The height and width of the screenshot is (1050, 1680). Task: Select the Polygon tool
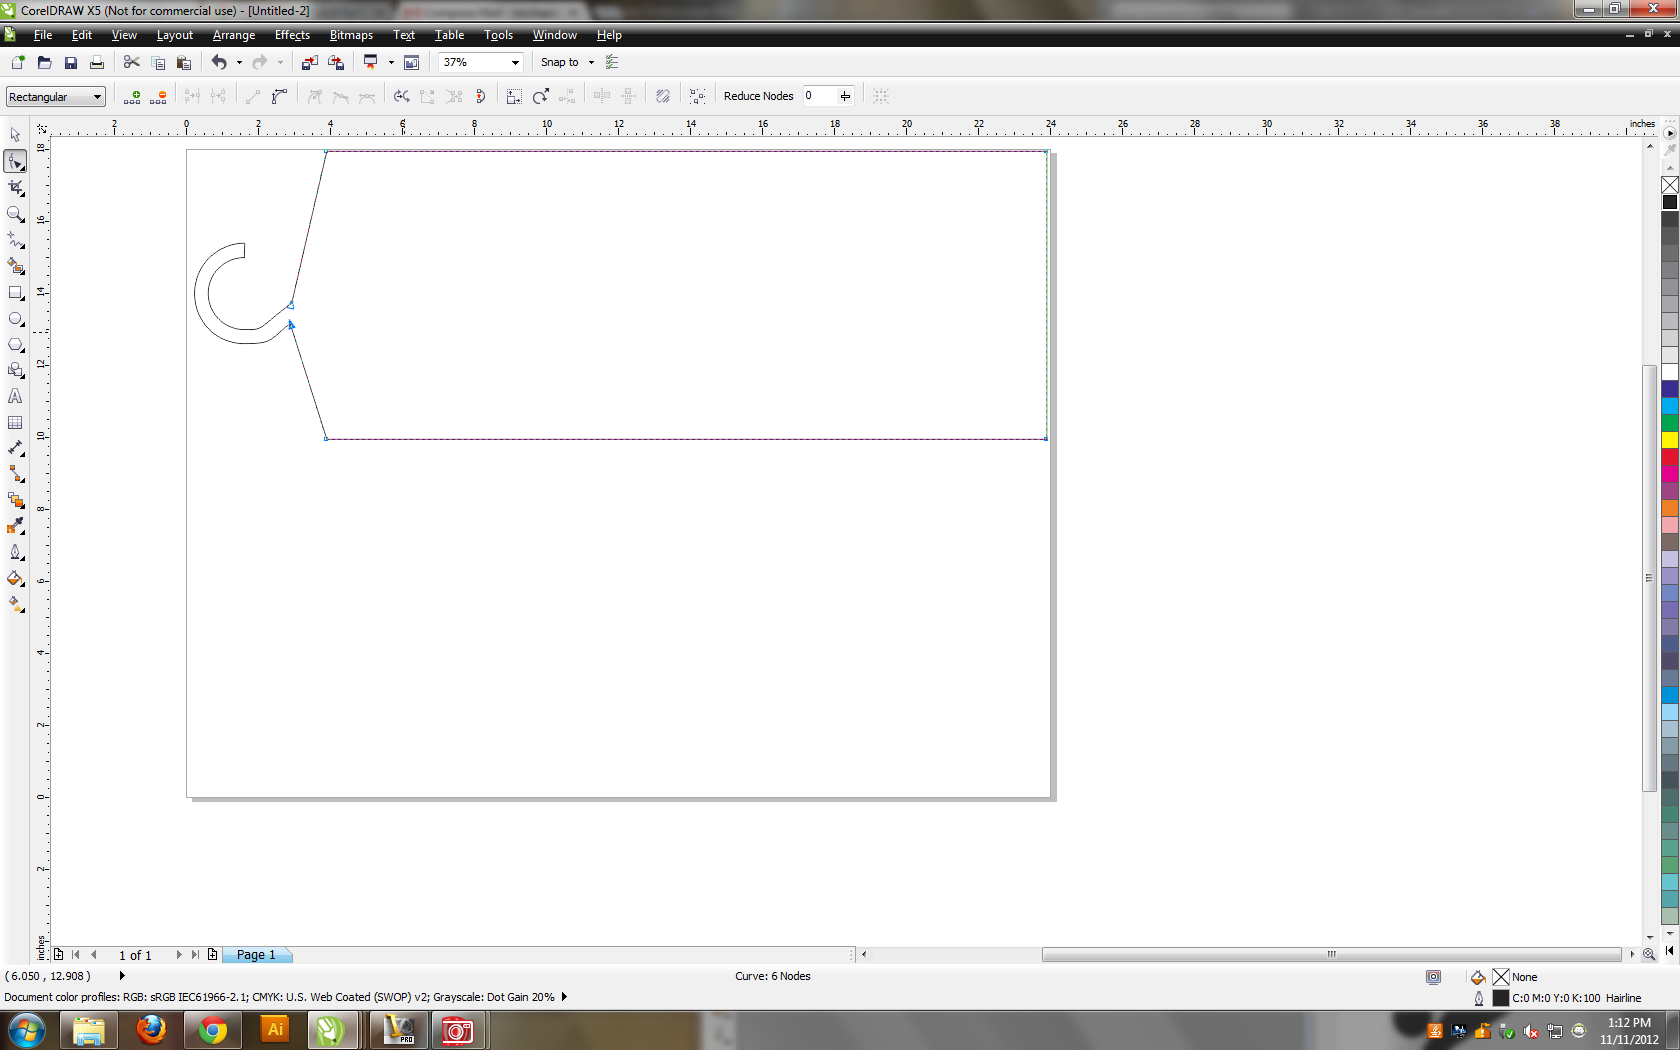pyautogui.click(x=15, y=344)
